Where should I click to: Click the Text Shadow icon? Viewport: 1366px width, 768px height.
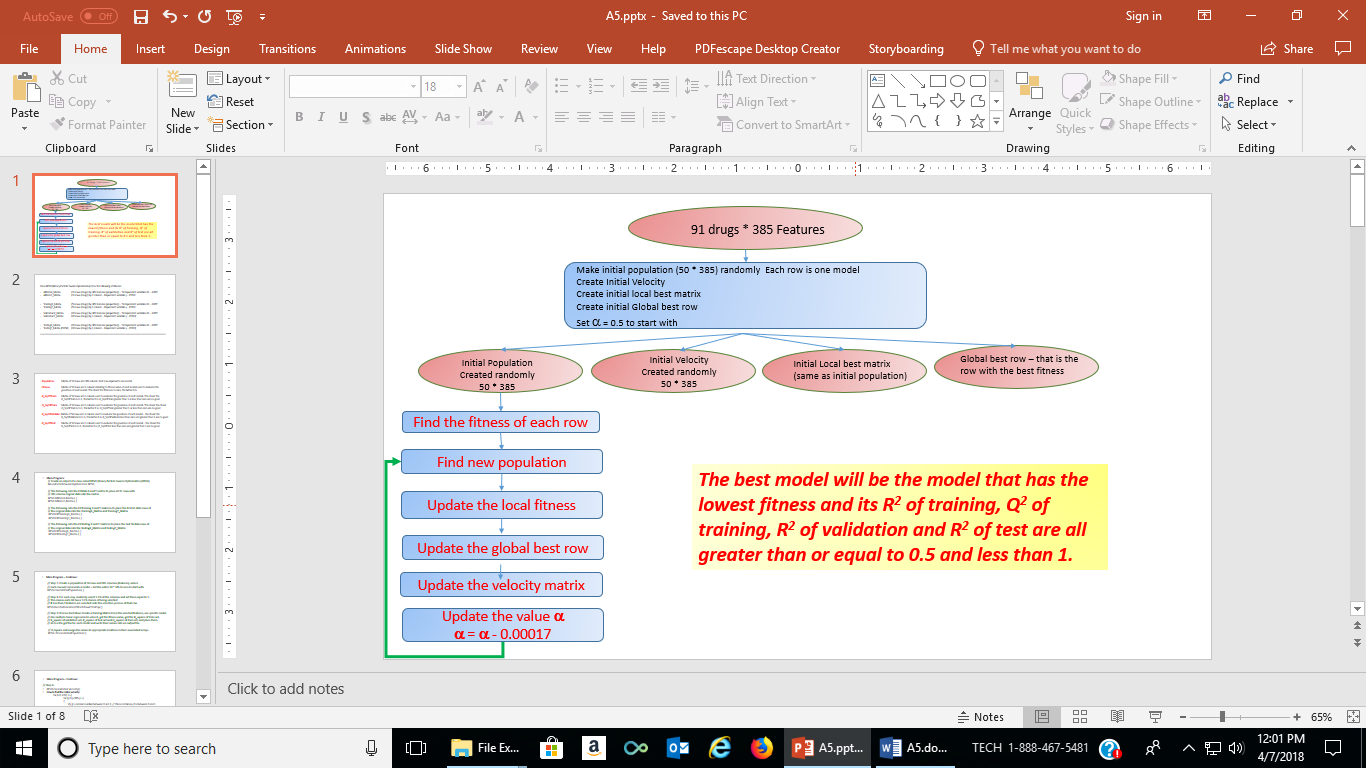pyautogui.click(x=365, y=118)
